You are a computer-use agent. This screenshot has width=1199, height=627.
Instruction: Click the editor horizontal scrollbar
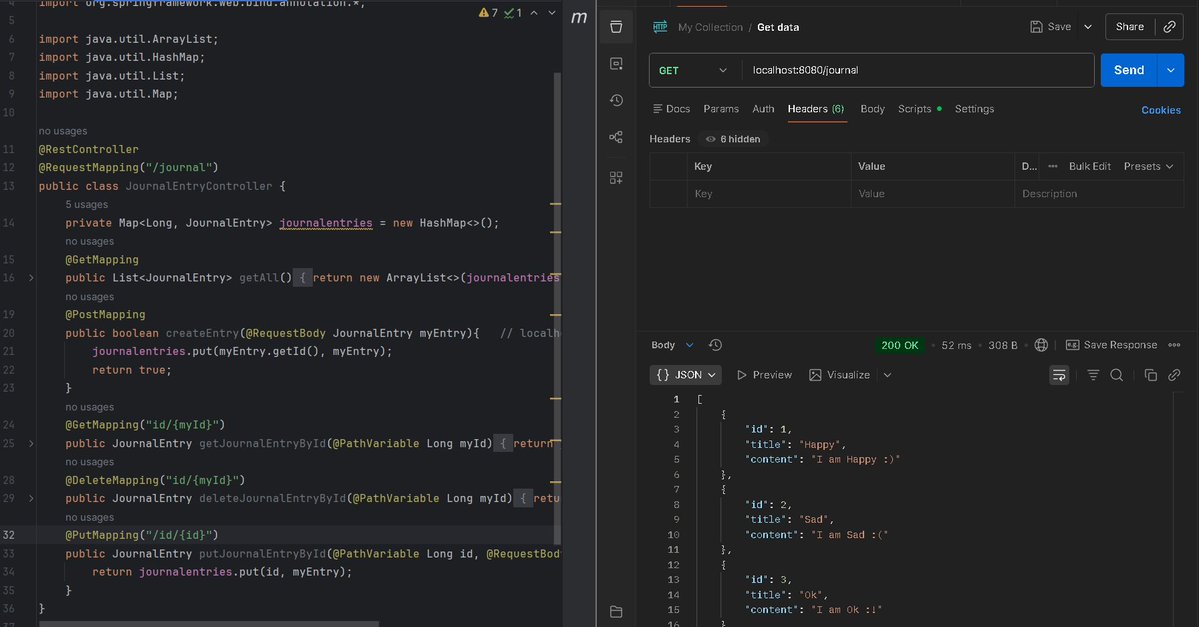[209, 624]
